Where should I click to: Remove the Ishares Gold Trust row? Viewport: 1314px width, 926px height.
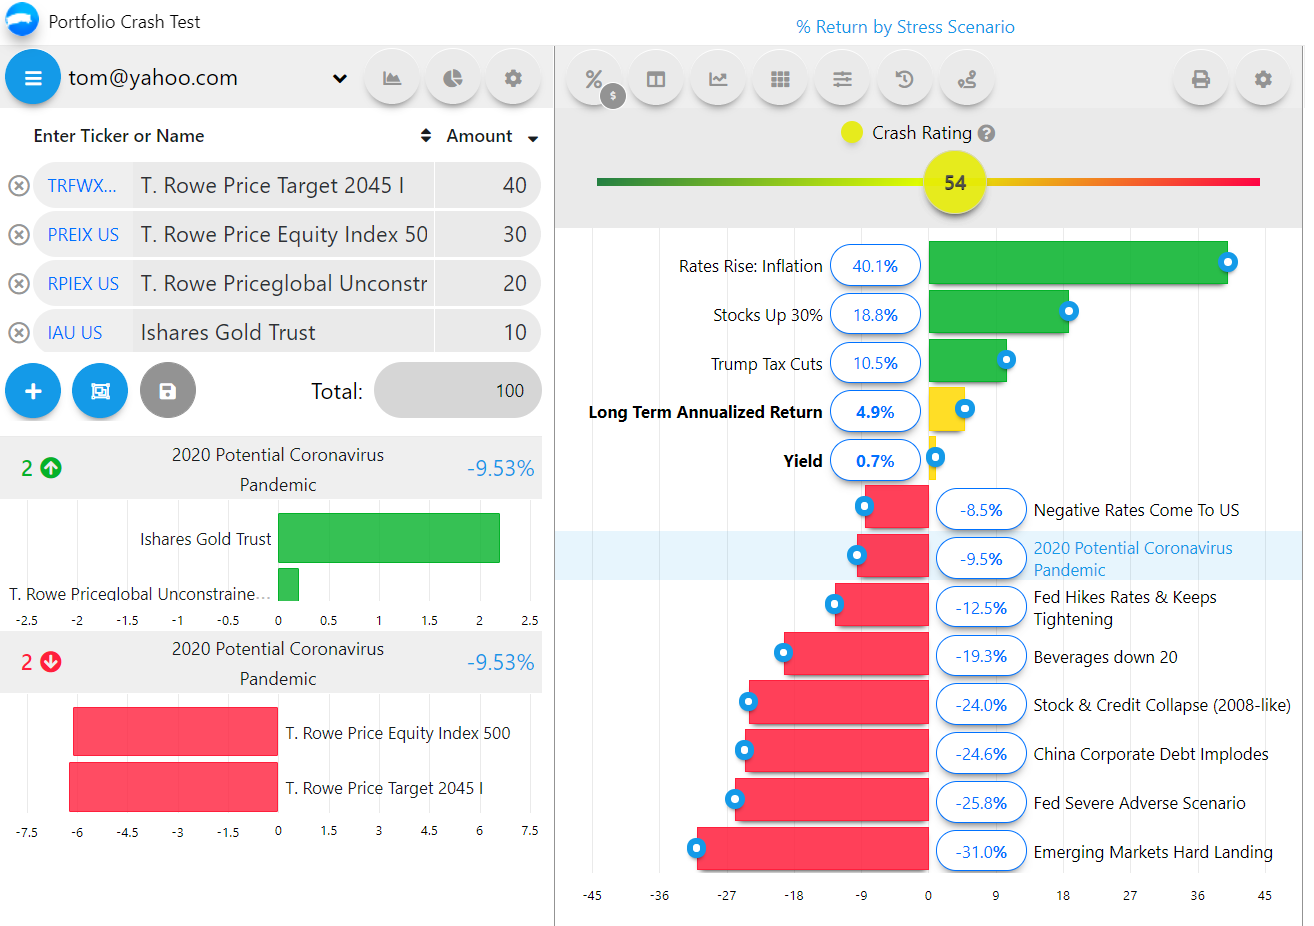18,333
